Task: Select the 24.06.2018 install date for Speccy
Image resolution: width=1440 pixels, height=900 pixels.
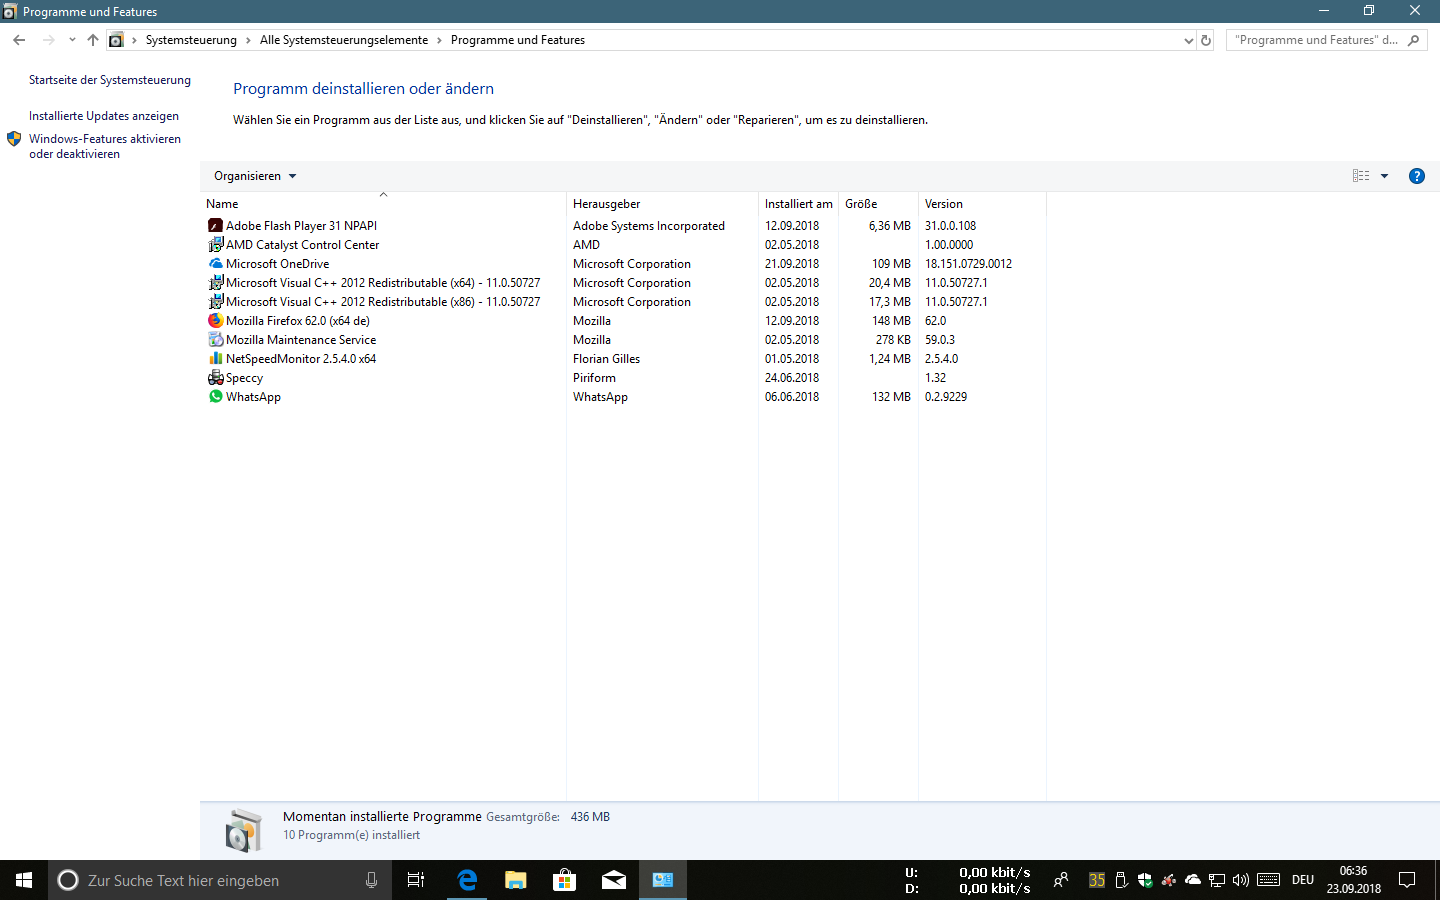Action: coord(792,378)
